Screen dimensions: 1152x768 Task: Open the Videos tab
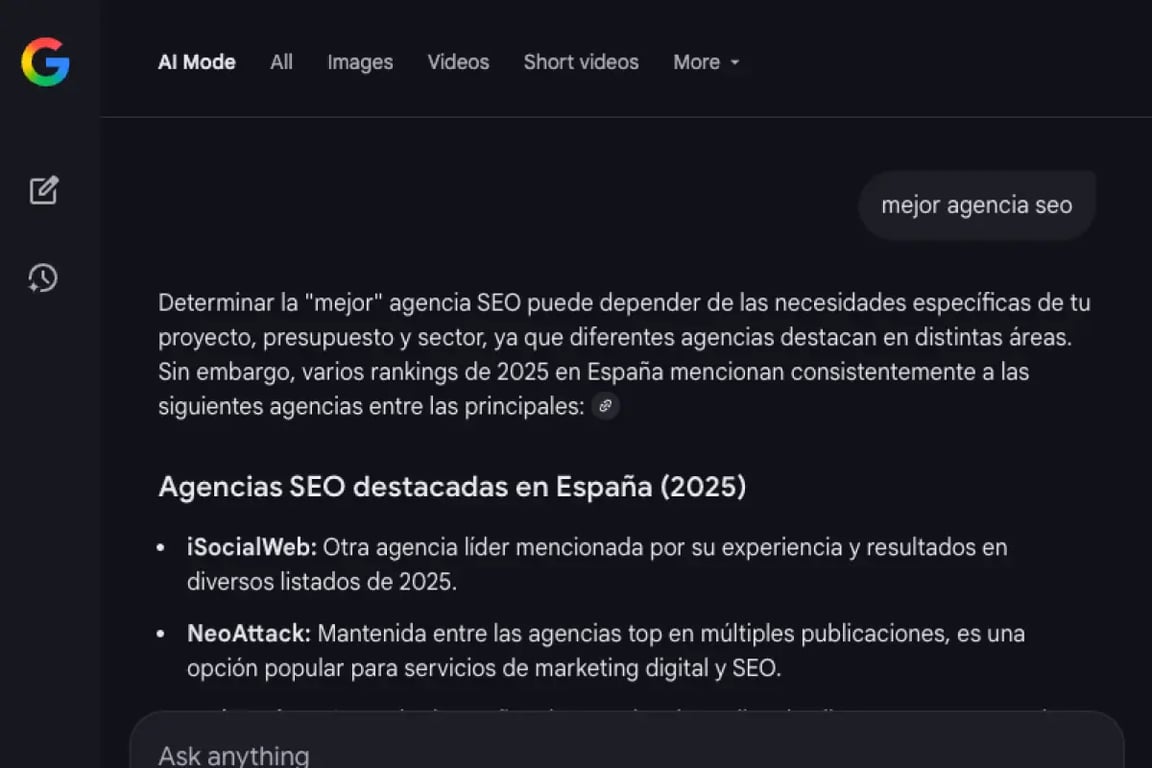coord(458,62)
